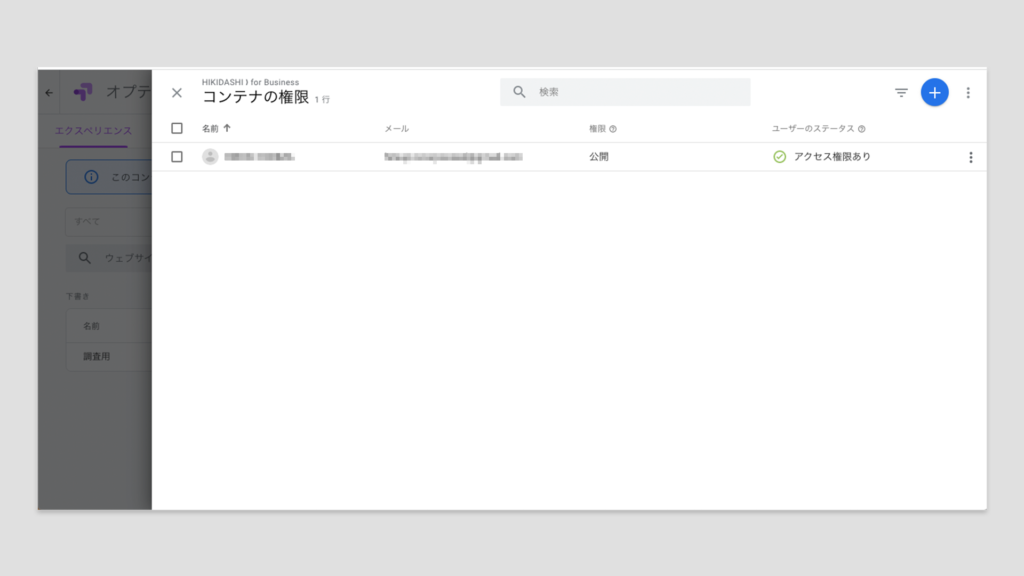
Task: Open the user row's three-dot menu
Action: tap(970, 157)
